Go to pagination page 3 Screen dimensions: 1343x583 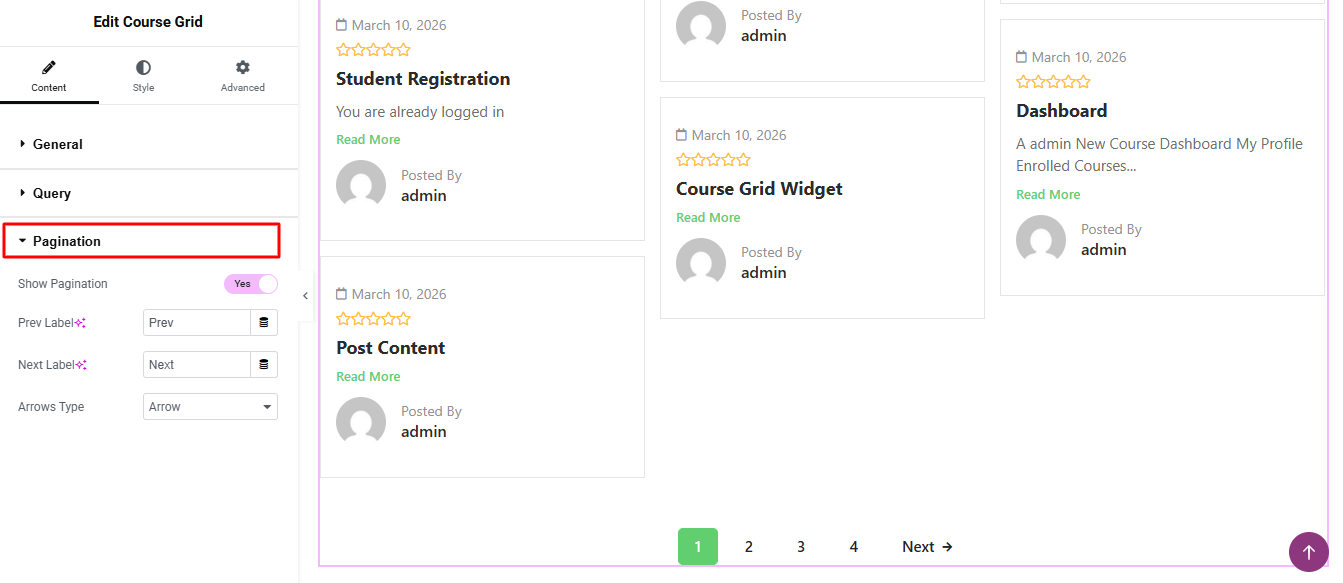point(801,547)
